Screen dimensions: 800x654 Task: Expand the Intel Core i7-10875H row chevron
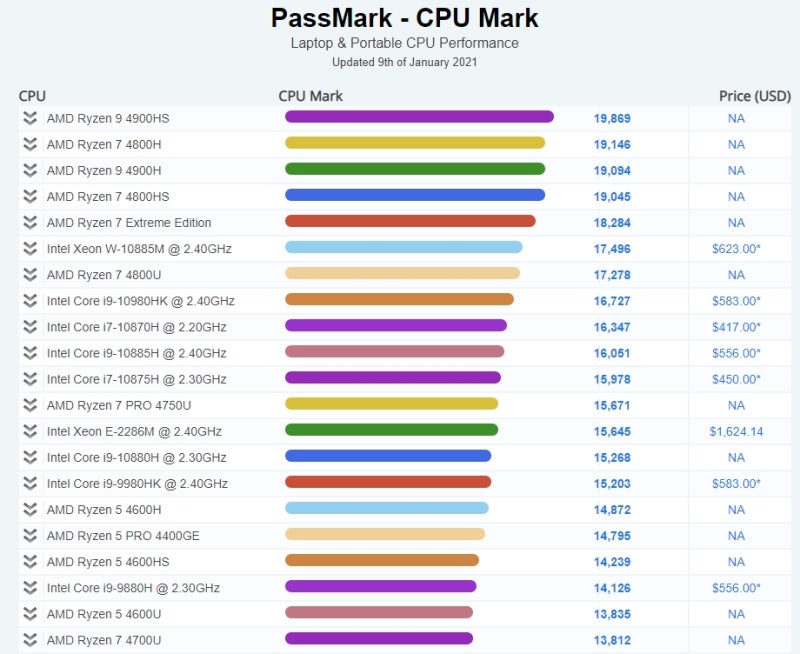click(30, 379)
